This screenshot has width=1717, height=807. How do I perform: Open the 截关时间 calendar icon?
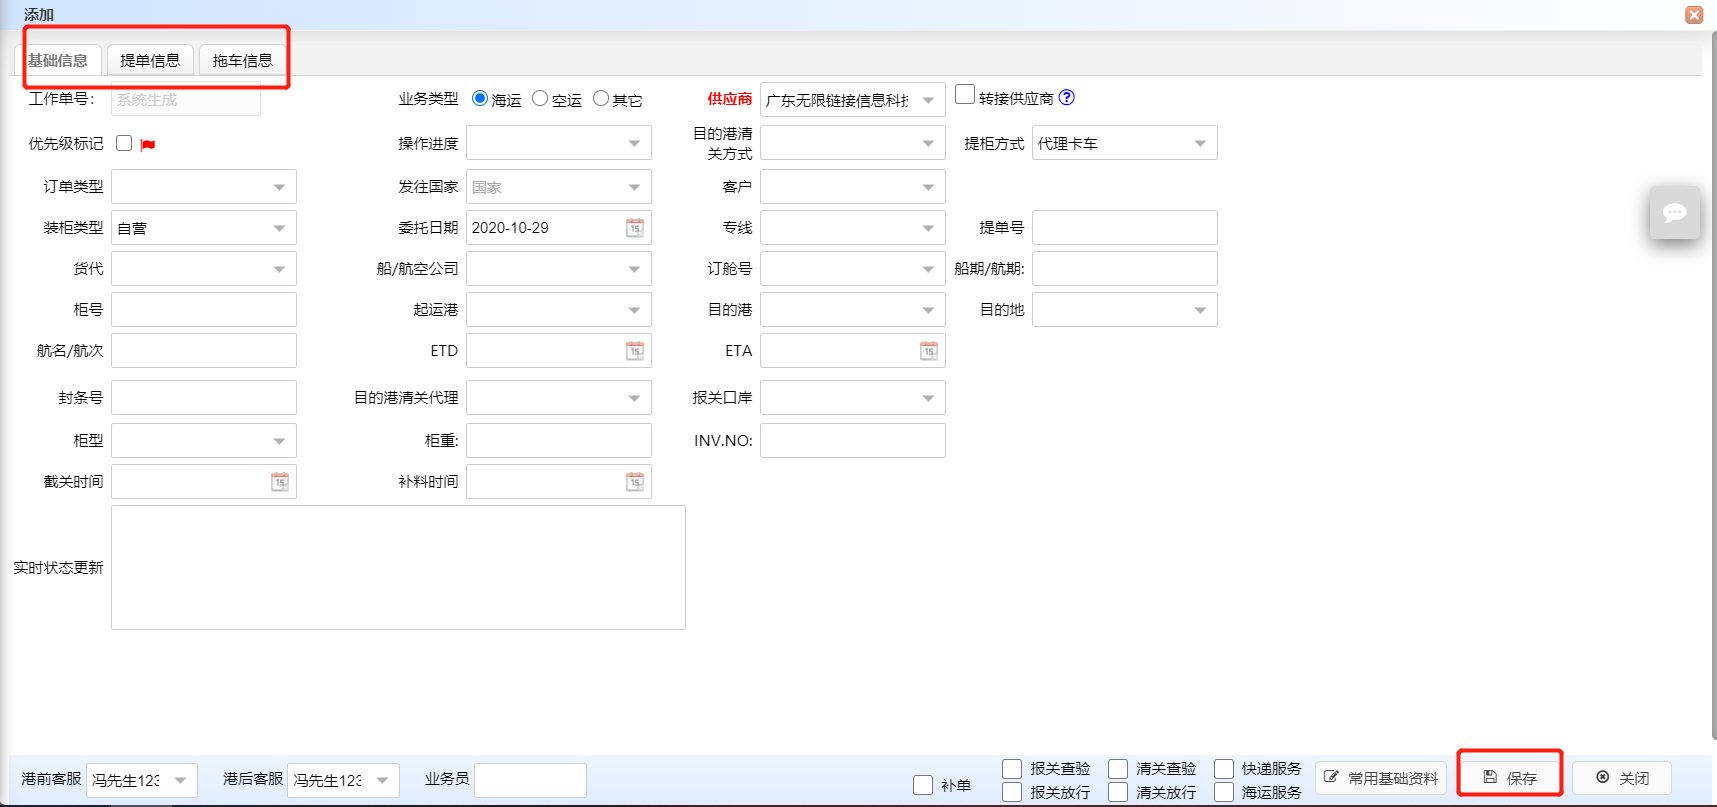tap(280, 482)
